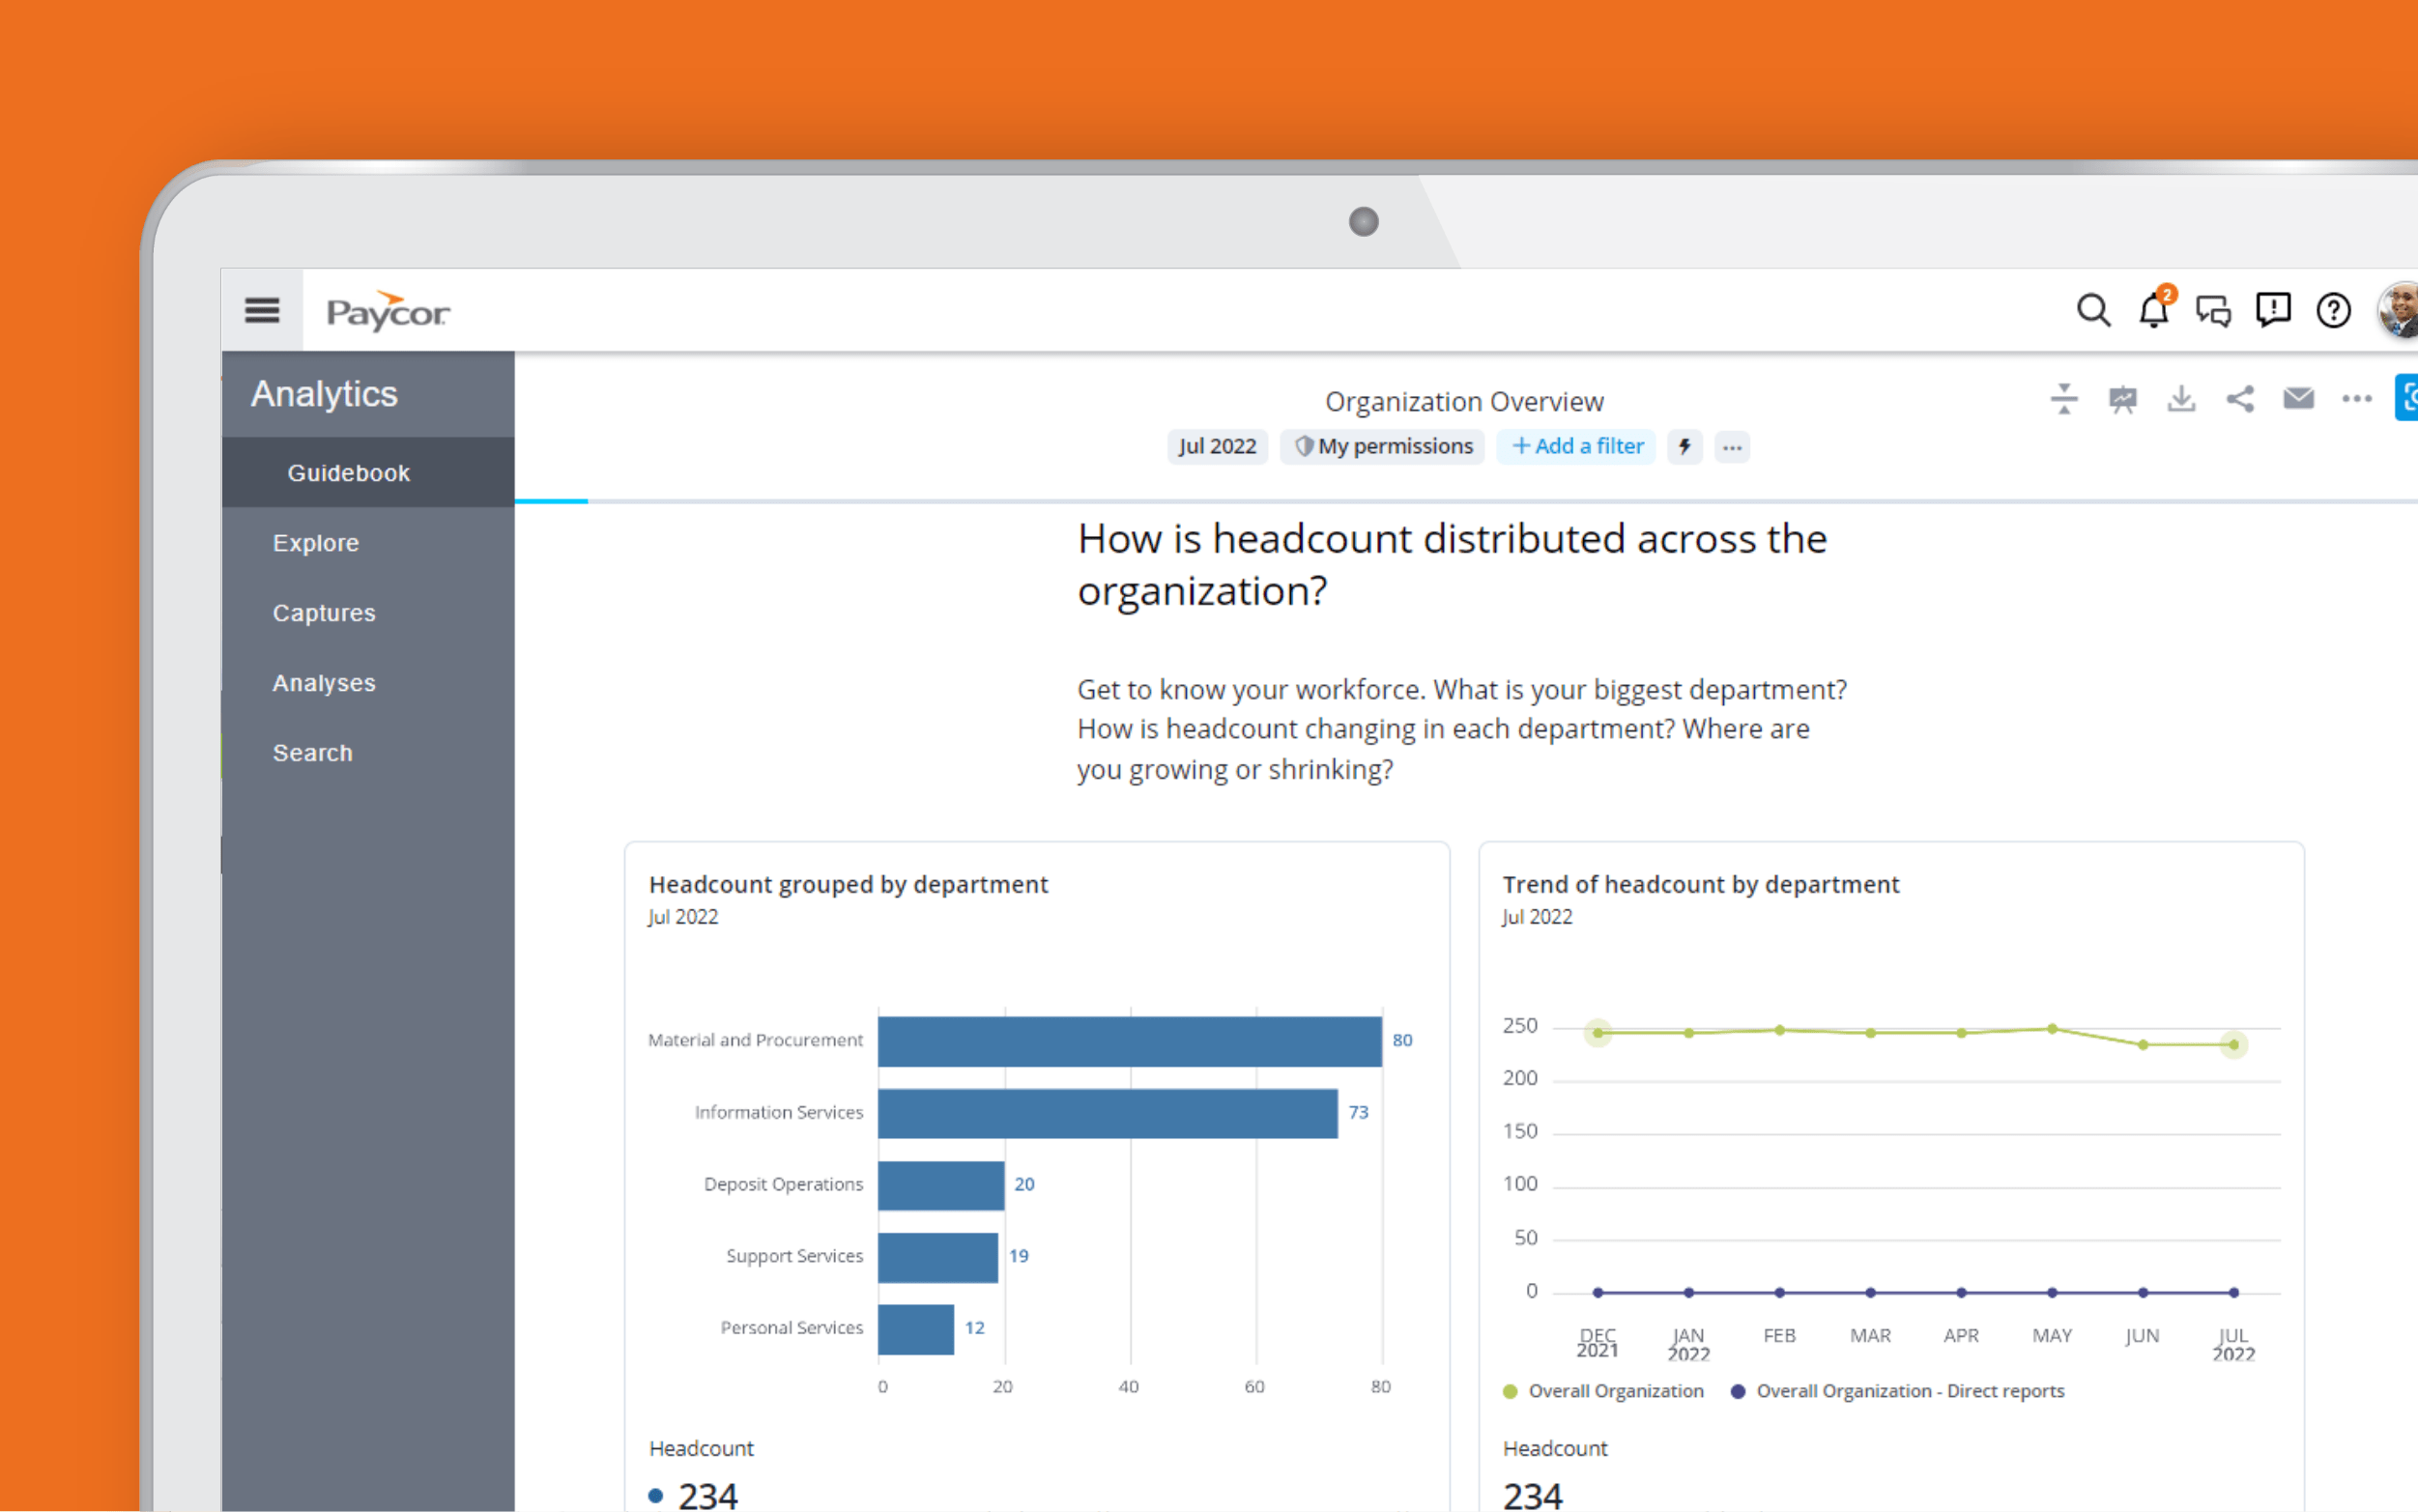Screen dimensions: 2418x1512
Task: Download the Organization Overview report
Action: (x=2181, y=399)
